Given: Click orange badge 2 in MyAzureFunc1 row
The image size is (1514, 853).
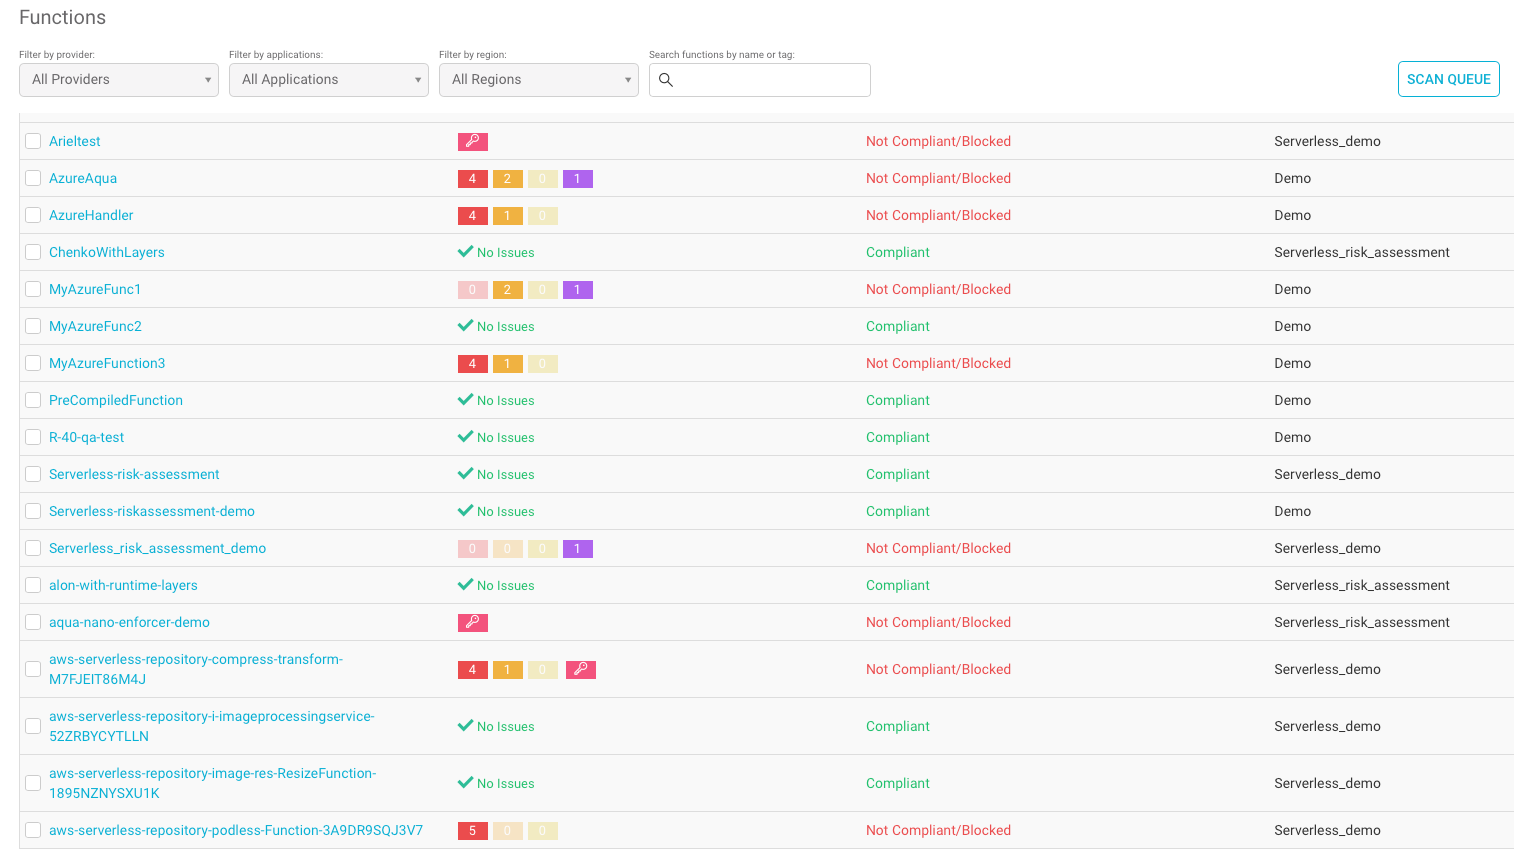Looking at the screenshot, I should pos(508,290).
